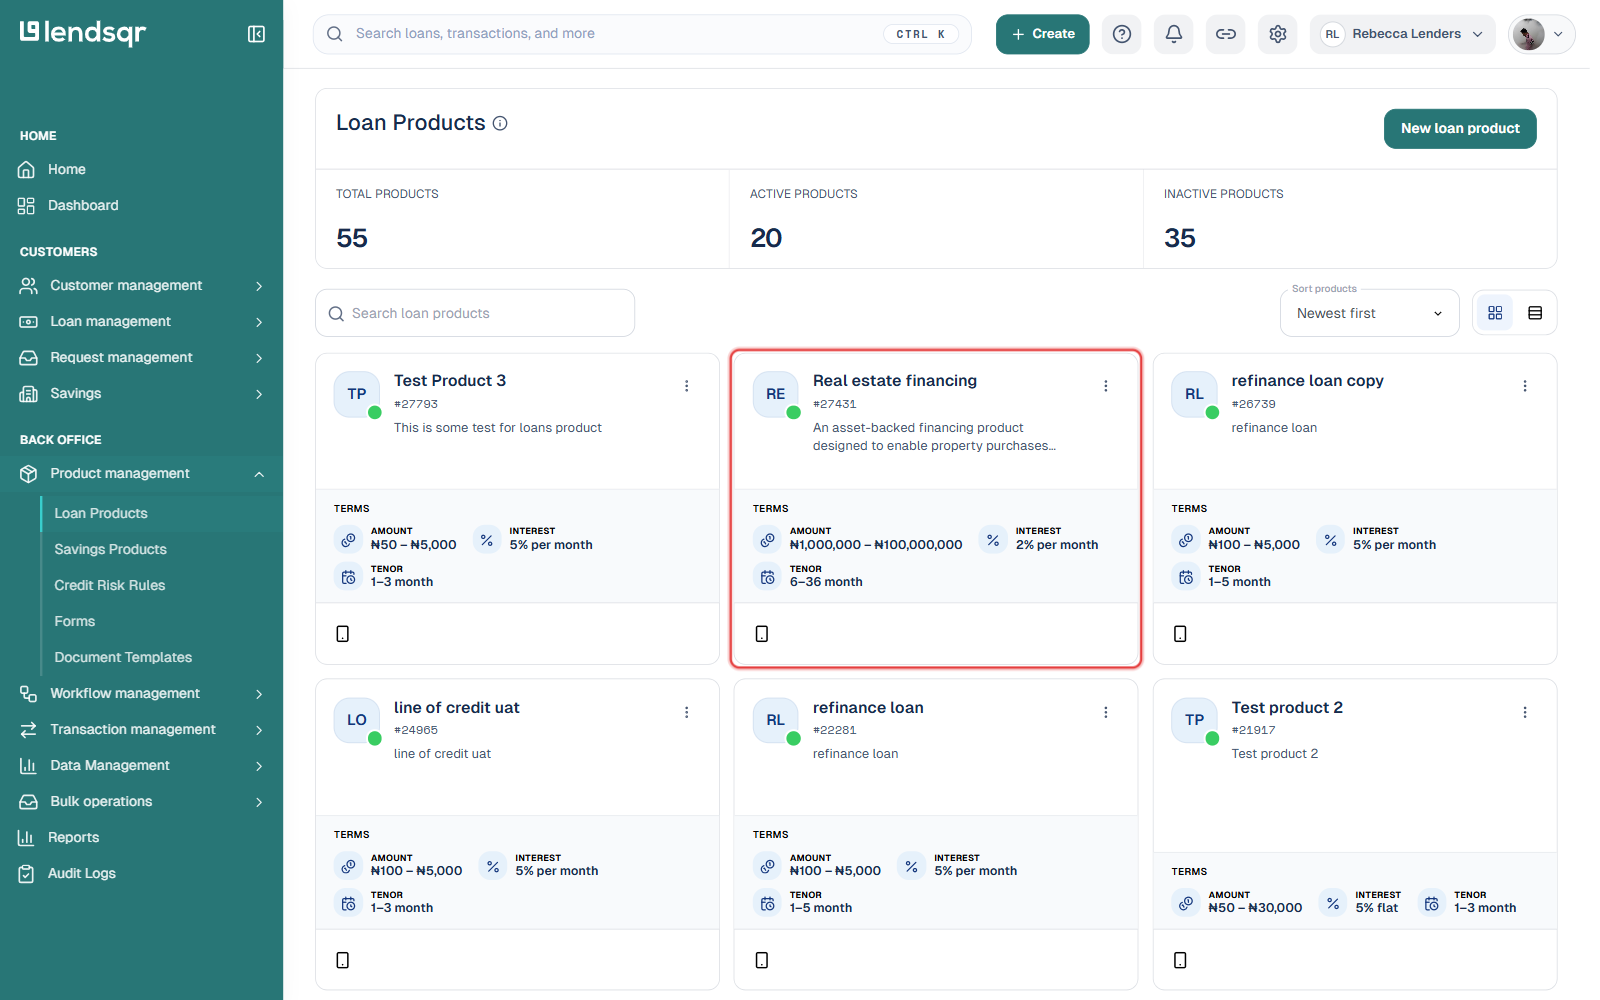The width and height of the screenshot is (1600, 1000).
Task: Expand Customer management menu
Action: coord(141,286)
